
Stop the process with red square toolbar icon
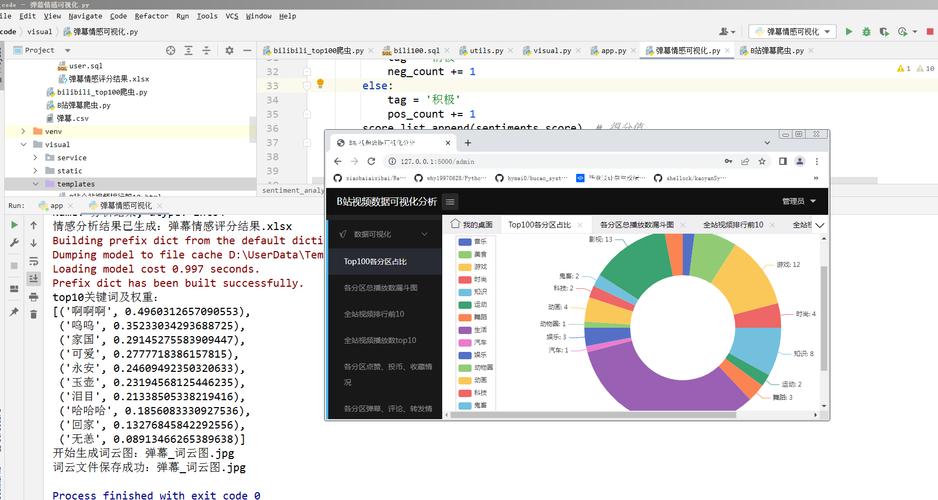930,31
